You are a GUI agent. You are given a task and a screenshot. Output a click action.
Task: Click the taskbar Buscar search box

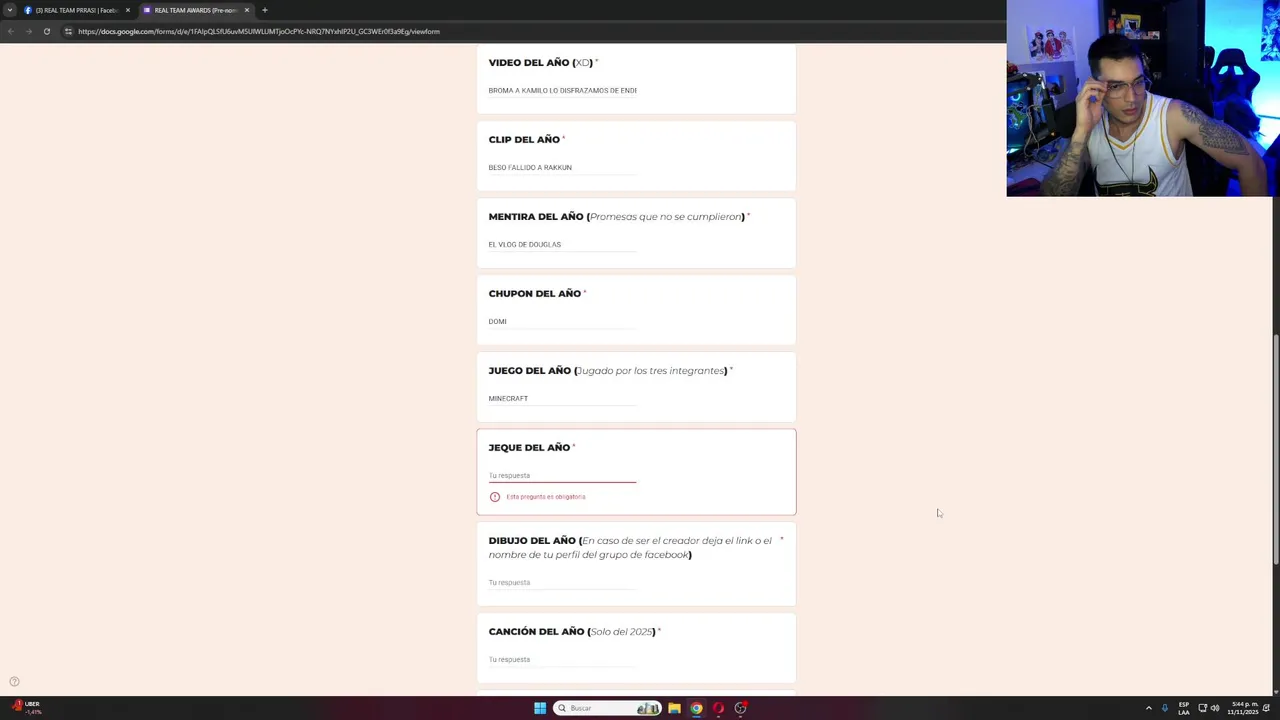point(607,708)
